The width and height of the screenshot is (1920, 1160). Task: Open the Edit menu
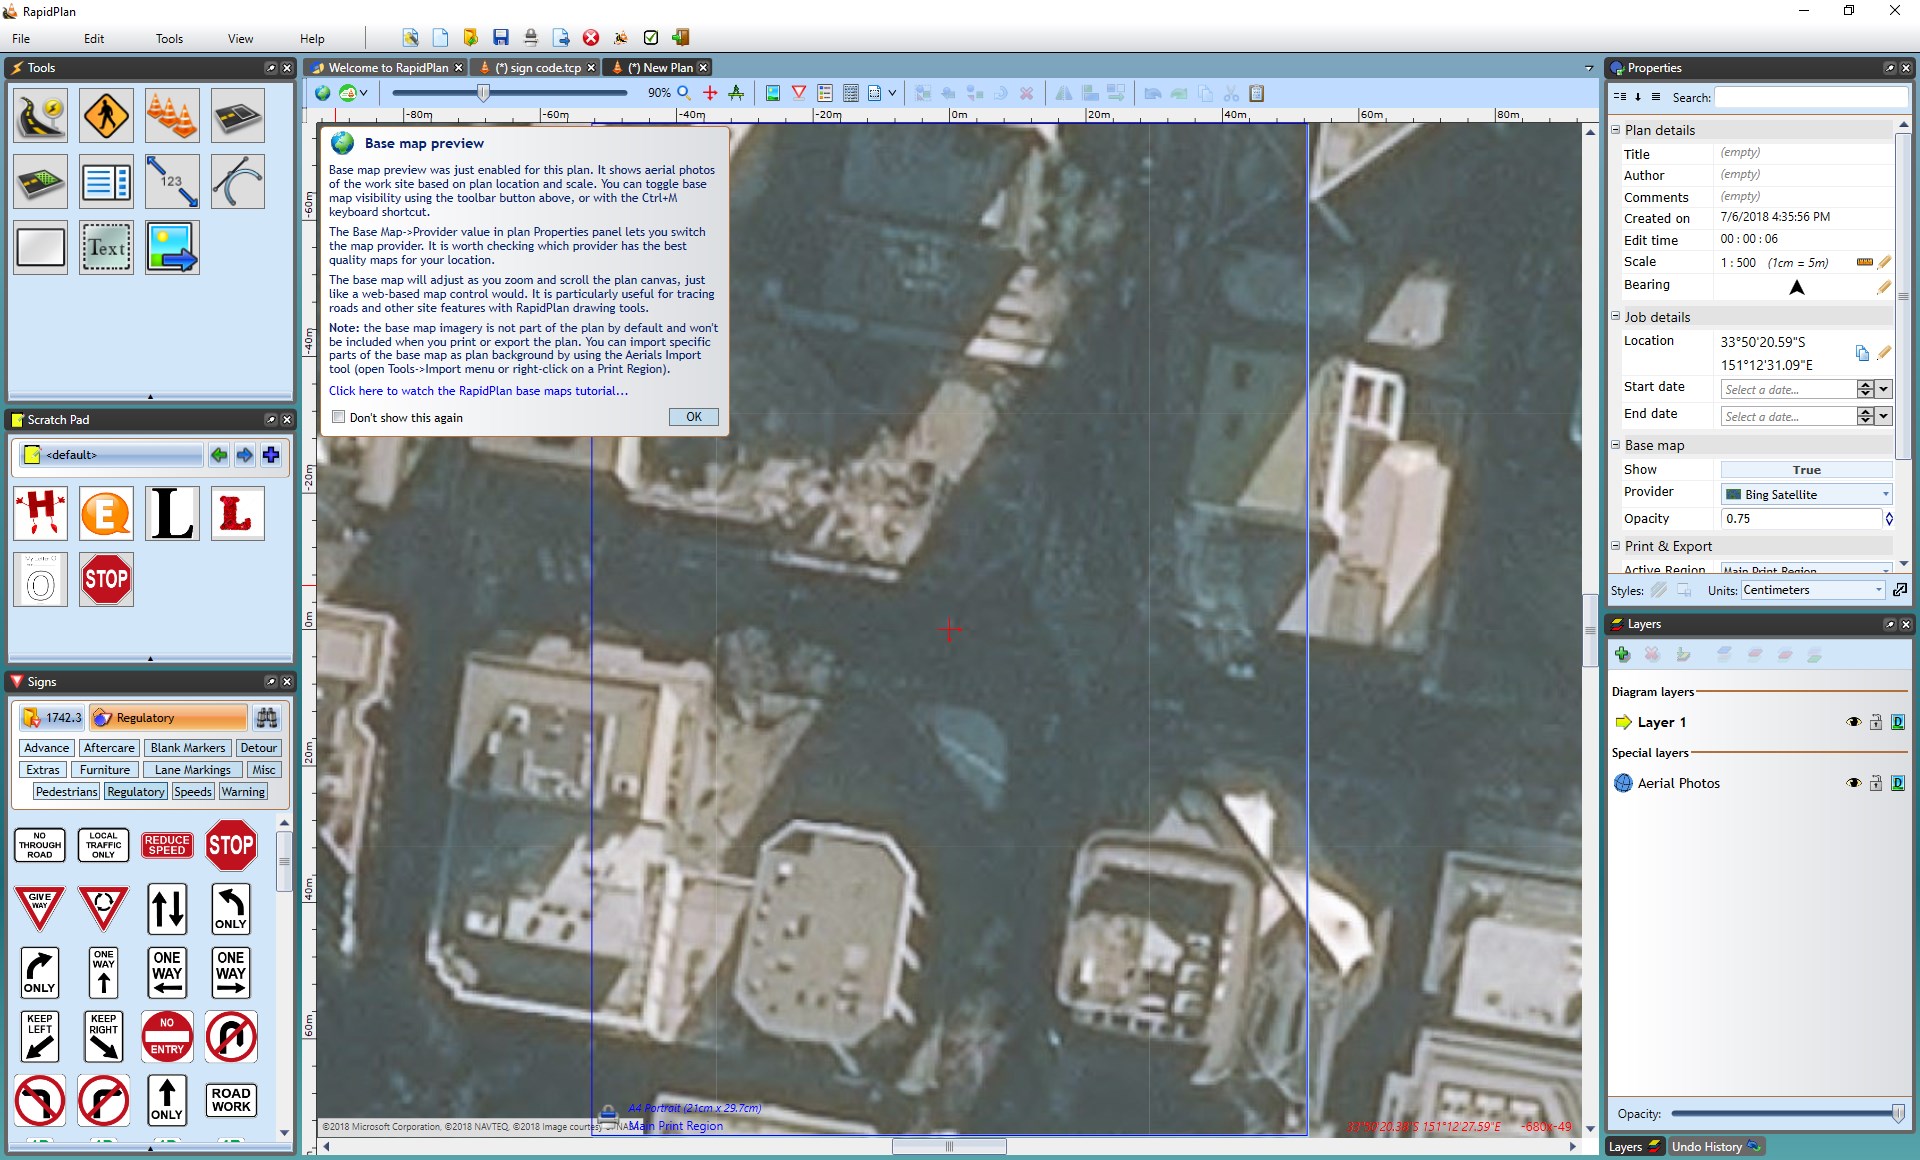click(94, 39)
